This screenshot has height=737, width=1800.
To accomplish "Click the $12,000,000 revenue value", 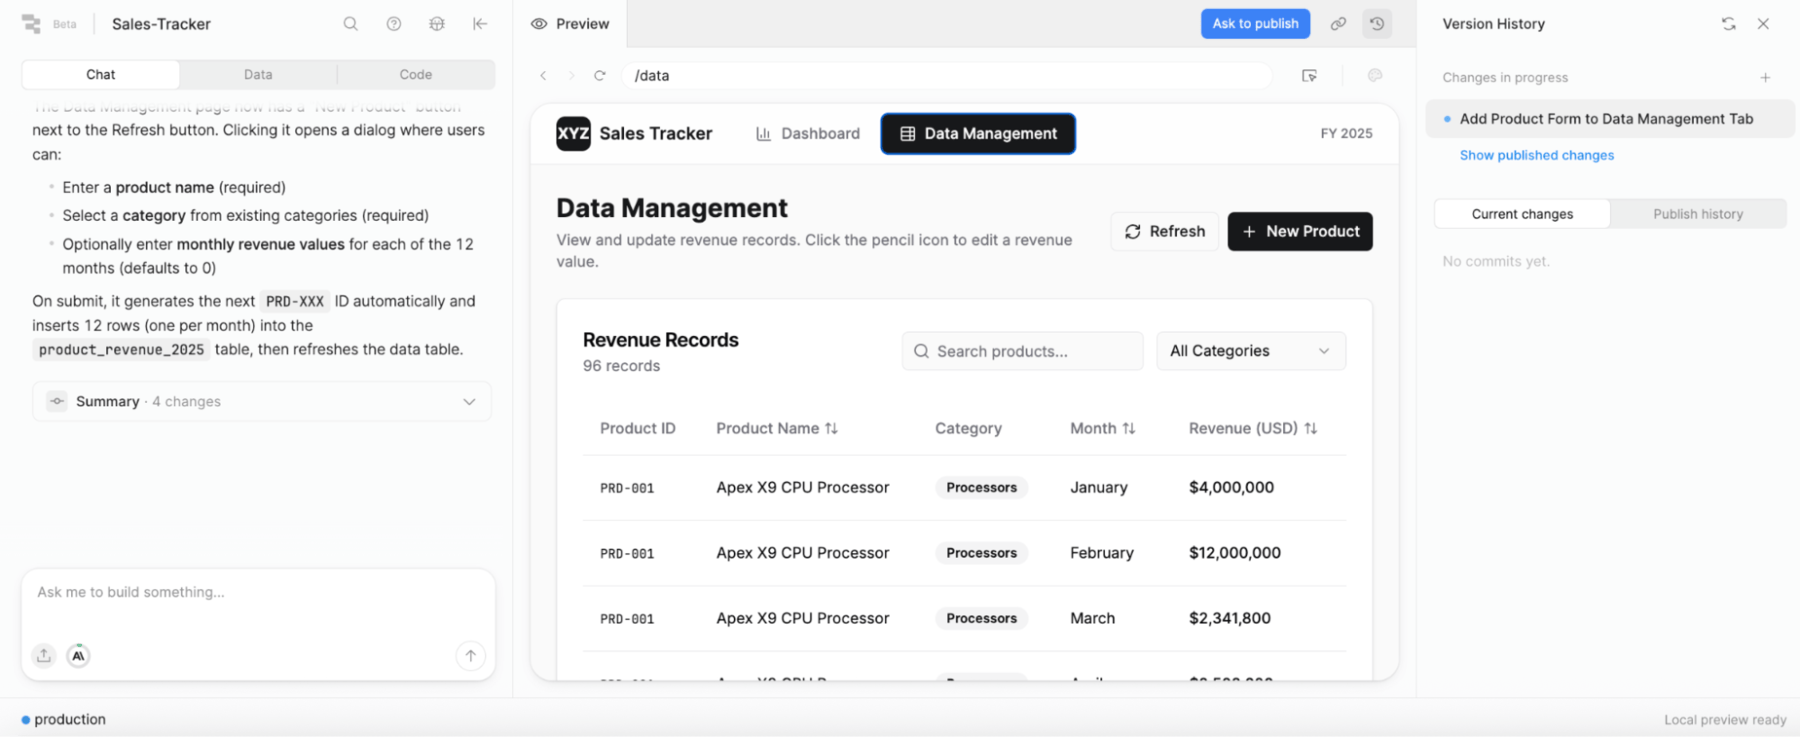I will [x=1235, y=553].
